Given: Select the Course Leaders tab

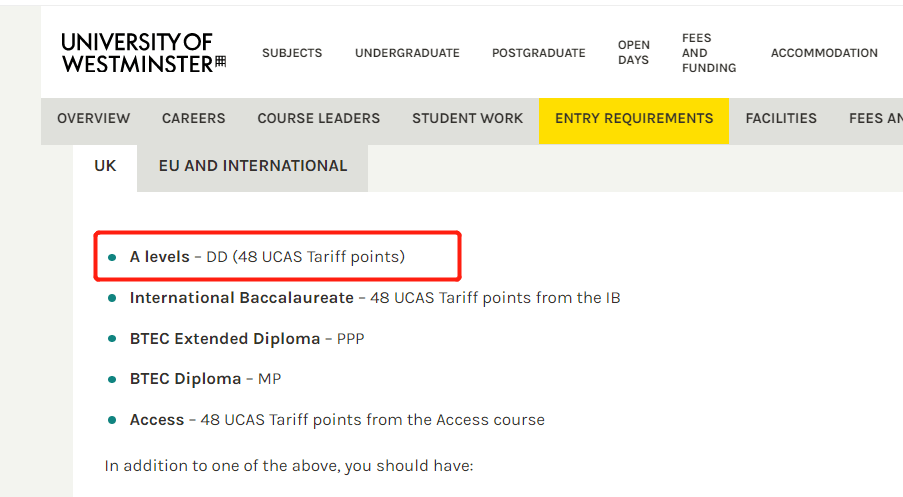Looking at the screenshot, I should (x=319, y=119).
